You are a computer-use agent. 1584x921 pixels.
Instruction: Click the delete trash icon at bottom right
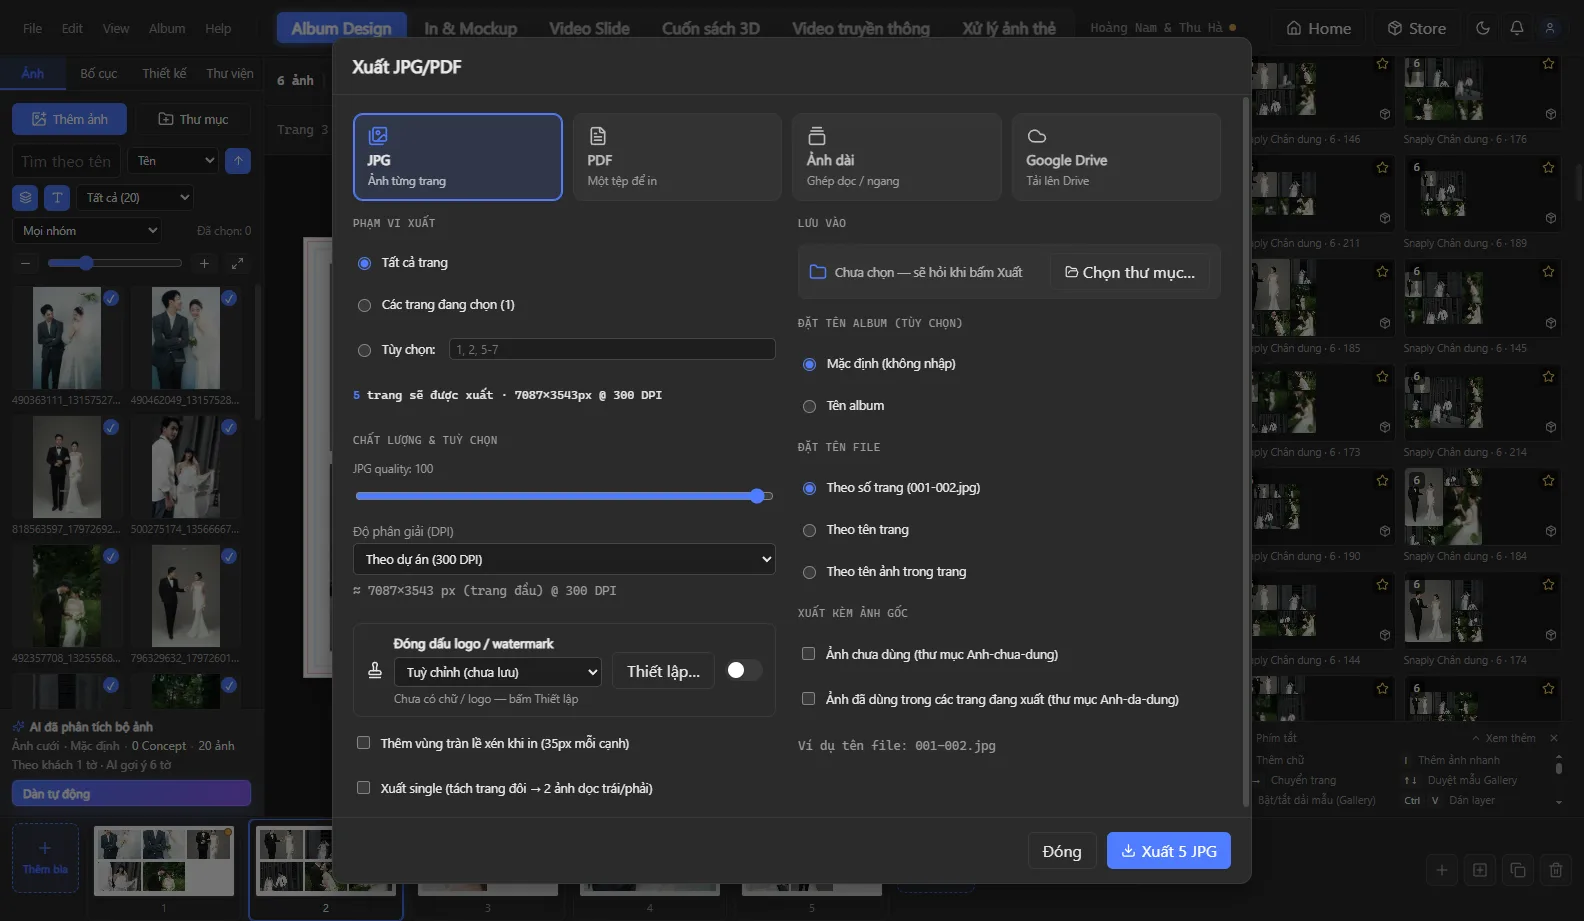coord(1556,870)
